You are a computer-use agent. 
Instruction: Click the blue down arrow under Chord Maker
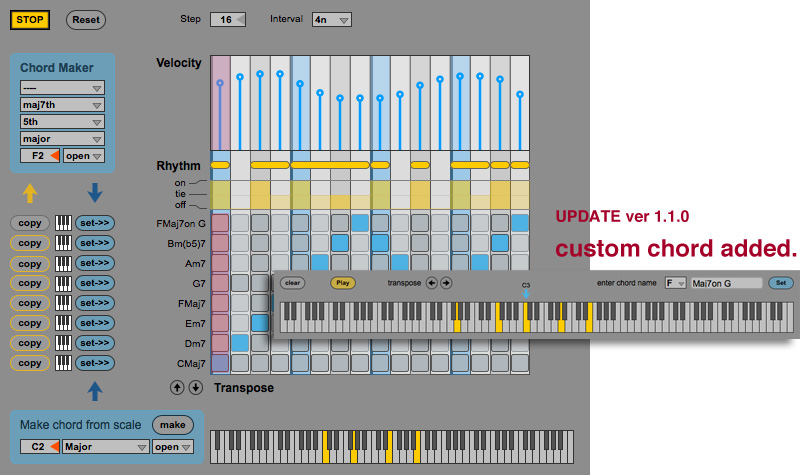pyautogui.click(x=94, y=192)
